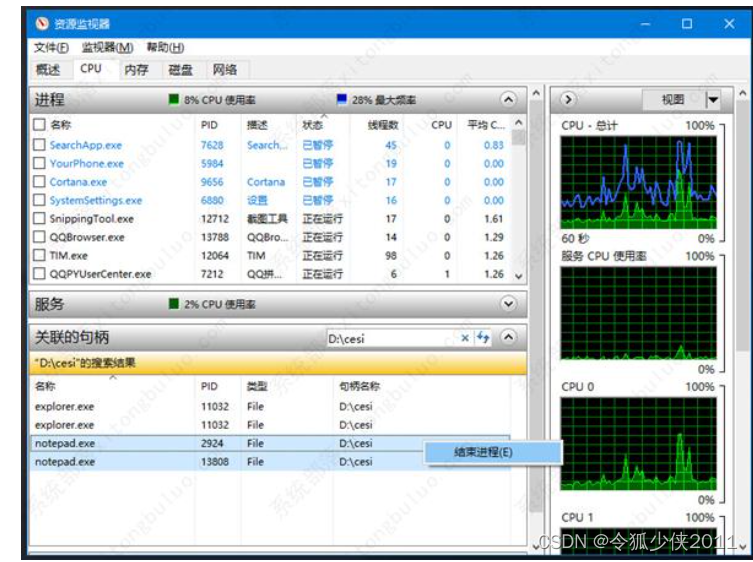This screenshot has height=562, width=753.
Task: Sort handles by the 类型 column header
Action: 257,386
